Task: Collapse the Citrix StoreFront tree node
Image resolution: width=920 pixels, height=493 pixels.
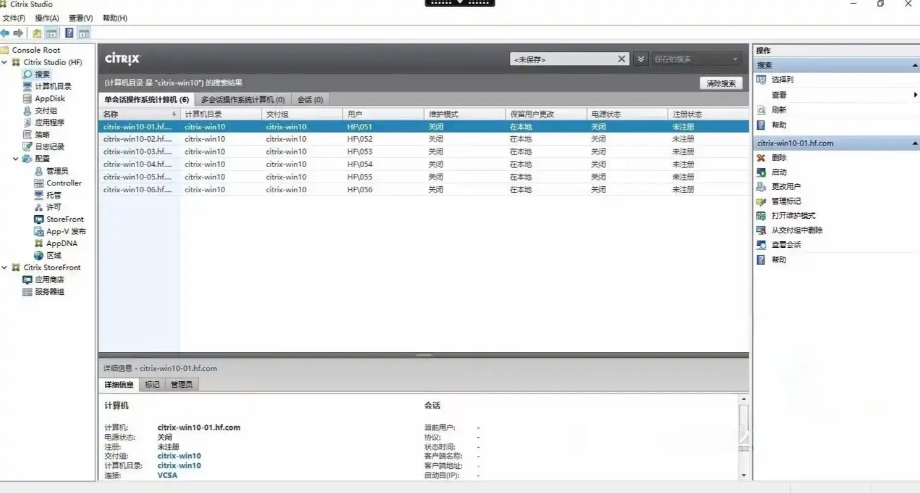Action: click(x=5, y=267)
